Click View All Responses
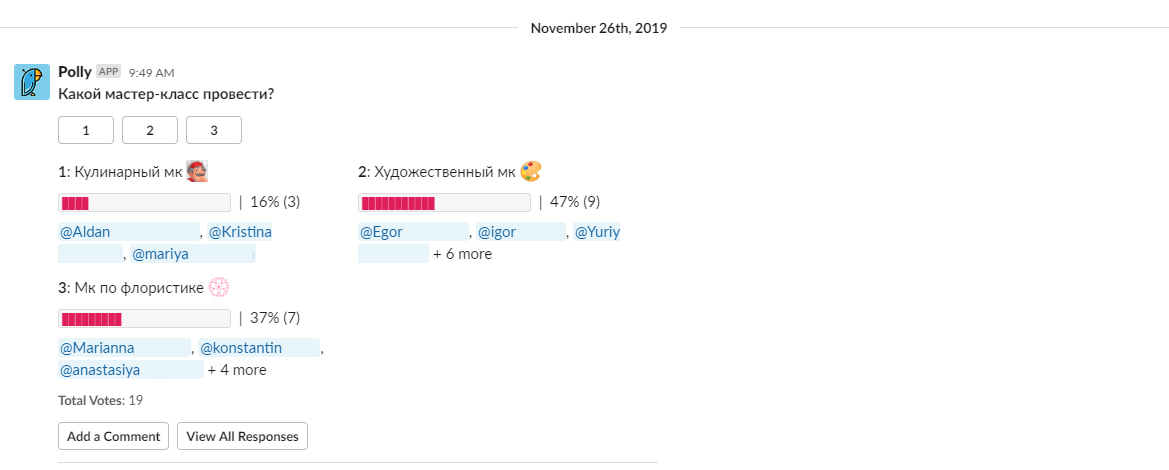 242,436
